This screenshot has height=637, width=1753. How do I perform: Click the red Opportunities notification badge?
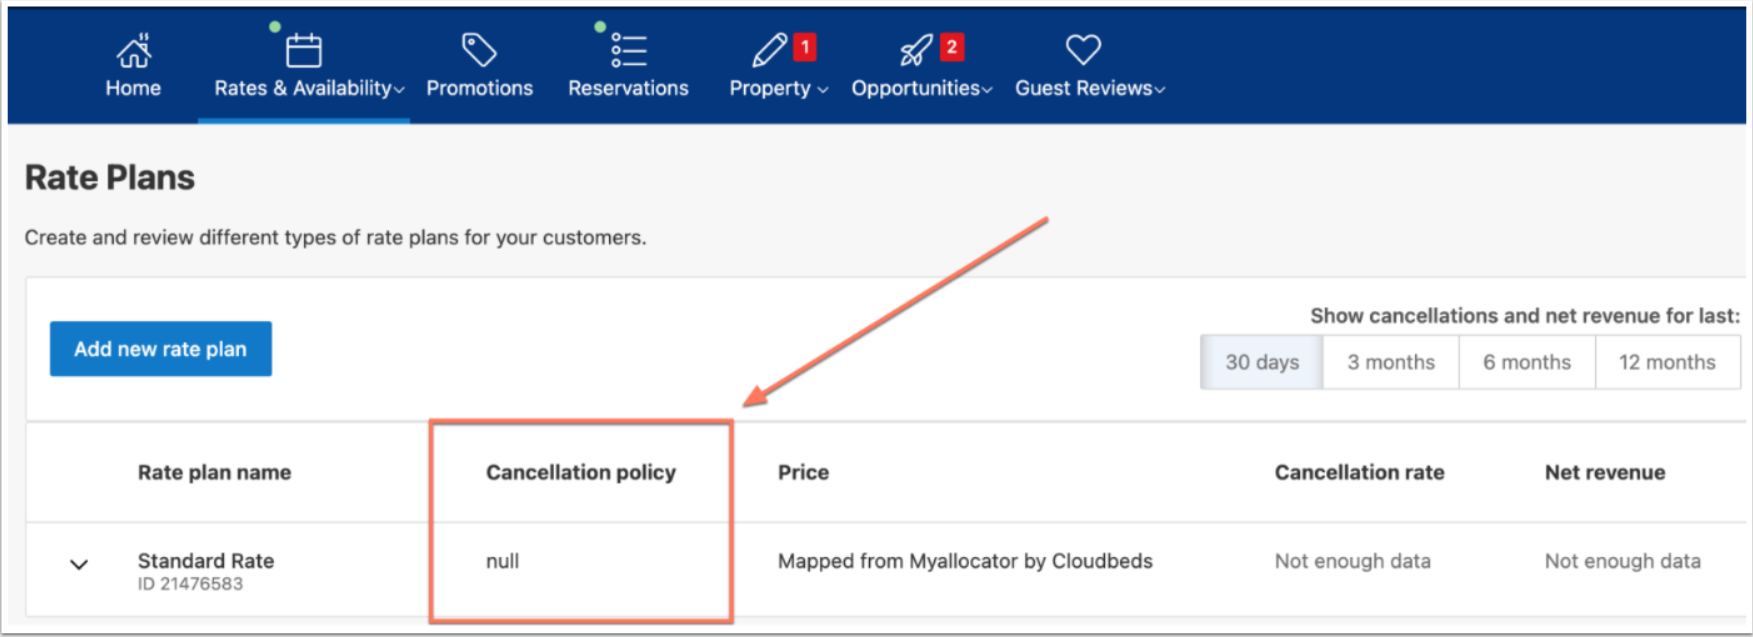click(x=952, y=46)
